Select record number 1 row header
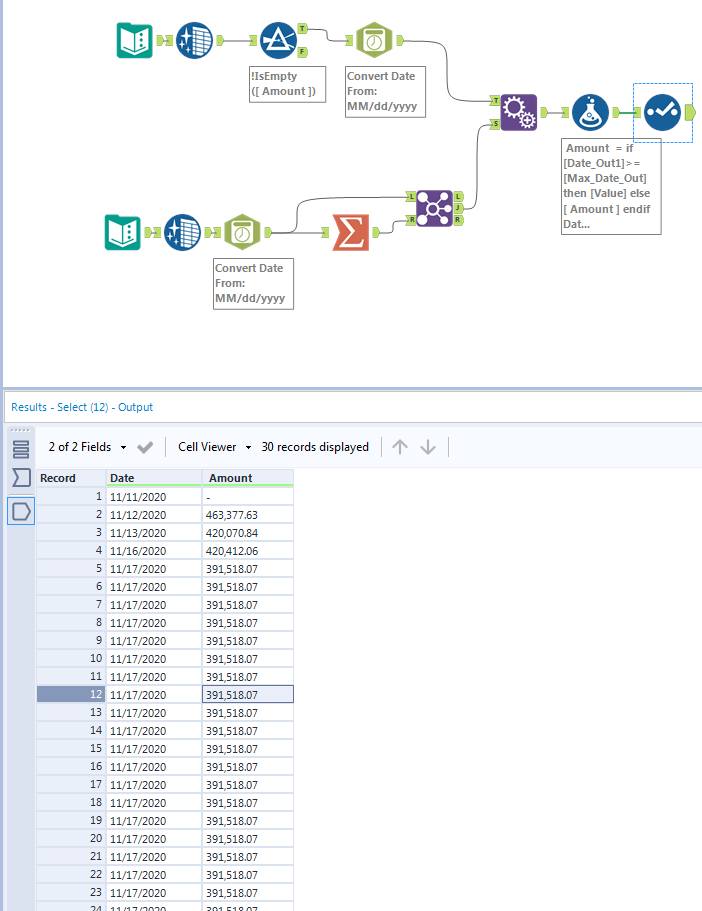702x911 pixels. [71, 497]
